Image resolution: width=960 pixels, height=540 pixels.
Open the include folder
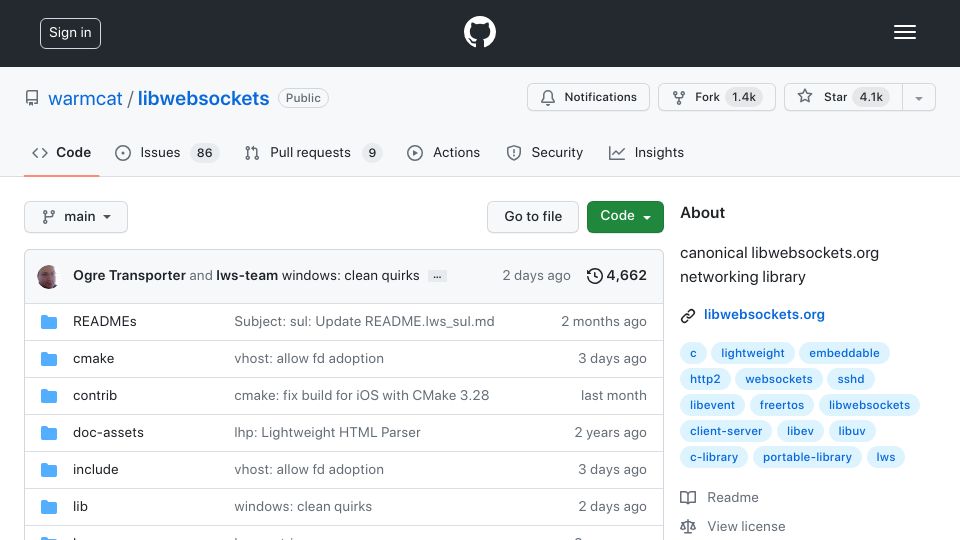[x=96, y=470]
